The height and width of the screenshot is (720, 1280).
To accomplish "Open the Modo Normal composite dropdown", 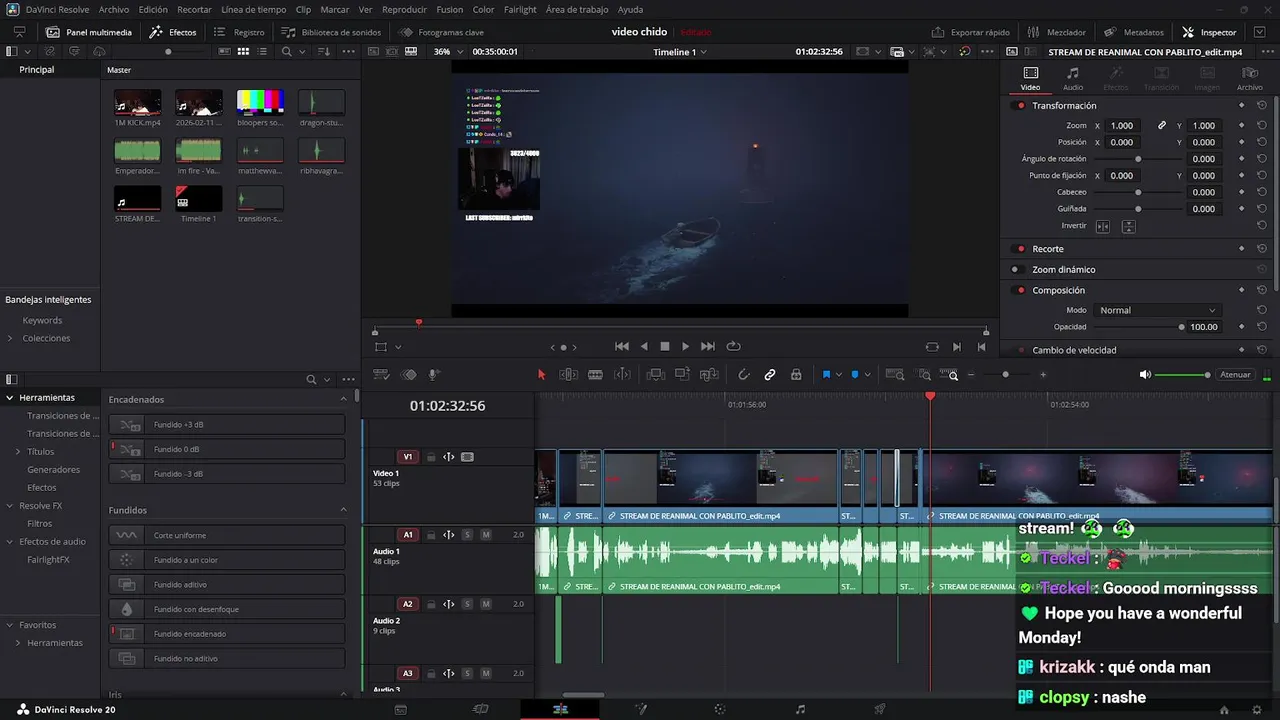I will click(x=1157, y=311).
